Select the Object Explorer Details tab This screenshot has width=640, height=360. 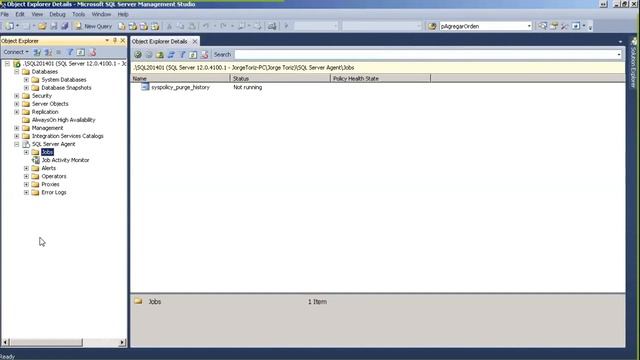click(x=160, y=41)
